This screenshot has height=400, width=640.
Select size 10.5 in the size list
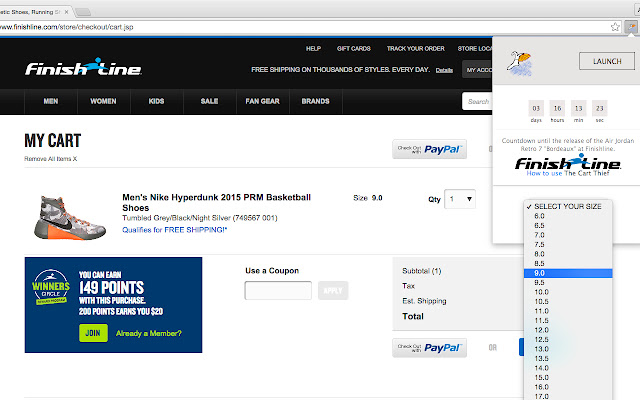(x=568, y=302)
